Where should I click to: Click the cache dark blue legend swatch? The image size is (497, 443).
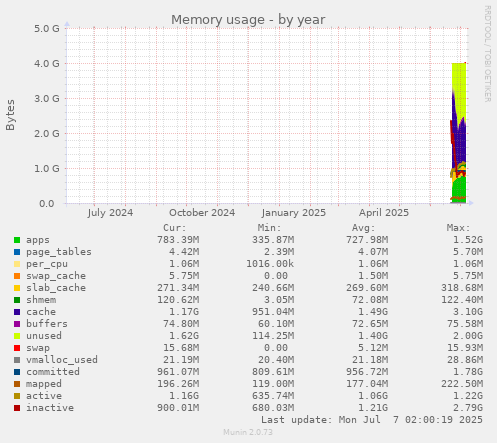pos(17,312)
